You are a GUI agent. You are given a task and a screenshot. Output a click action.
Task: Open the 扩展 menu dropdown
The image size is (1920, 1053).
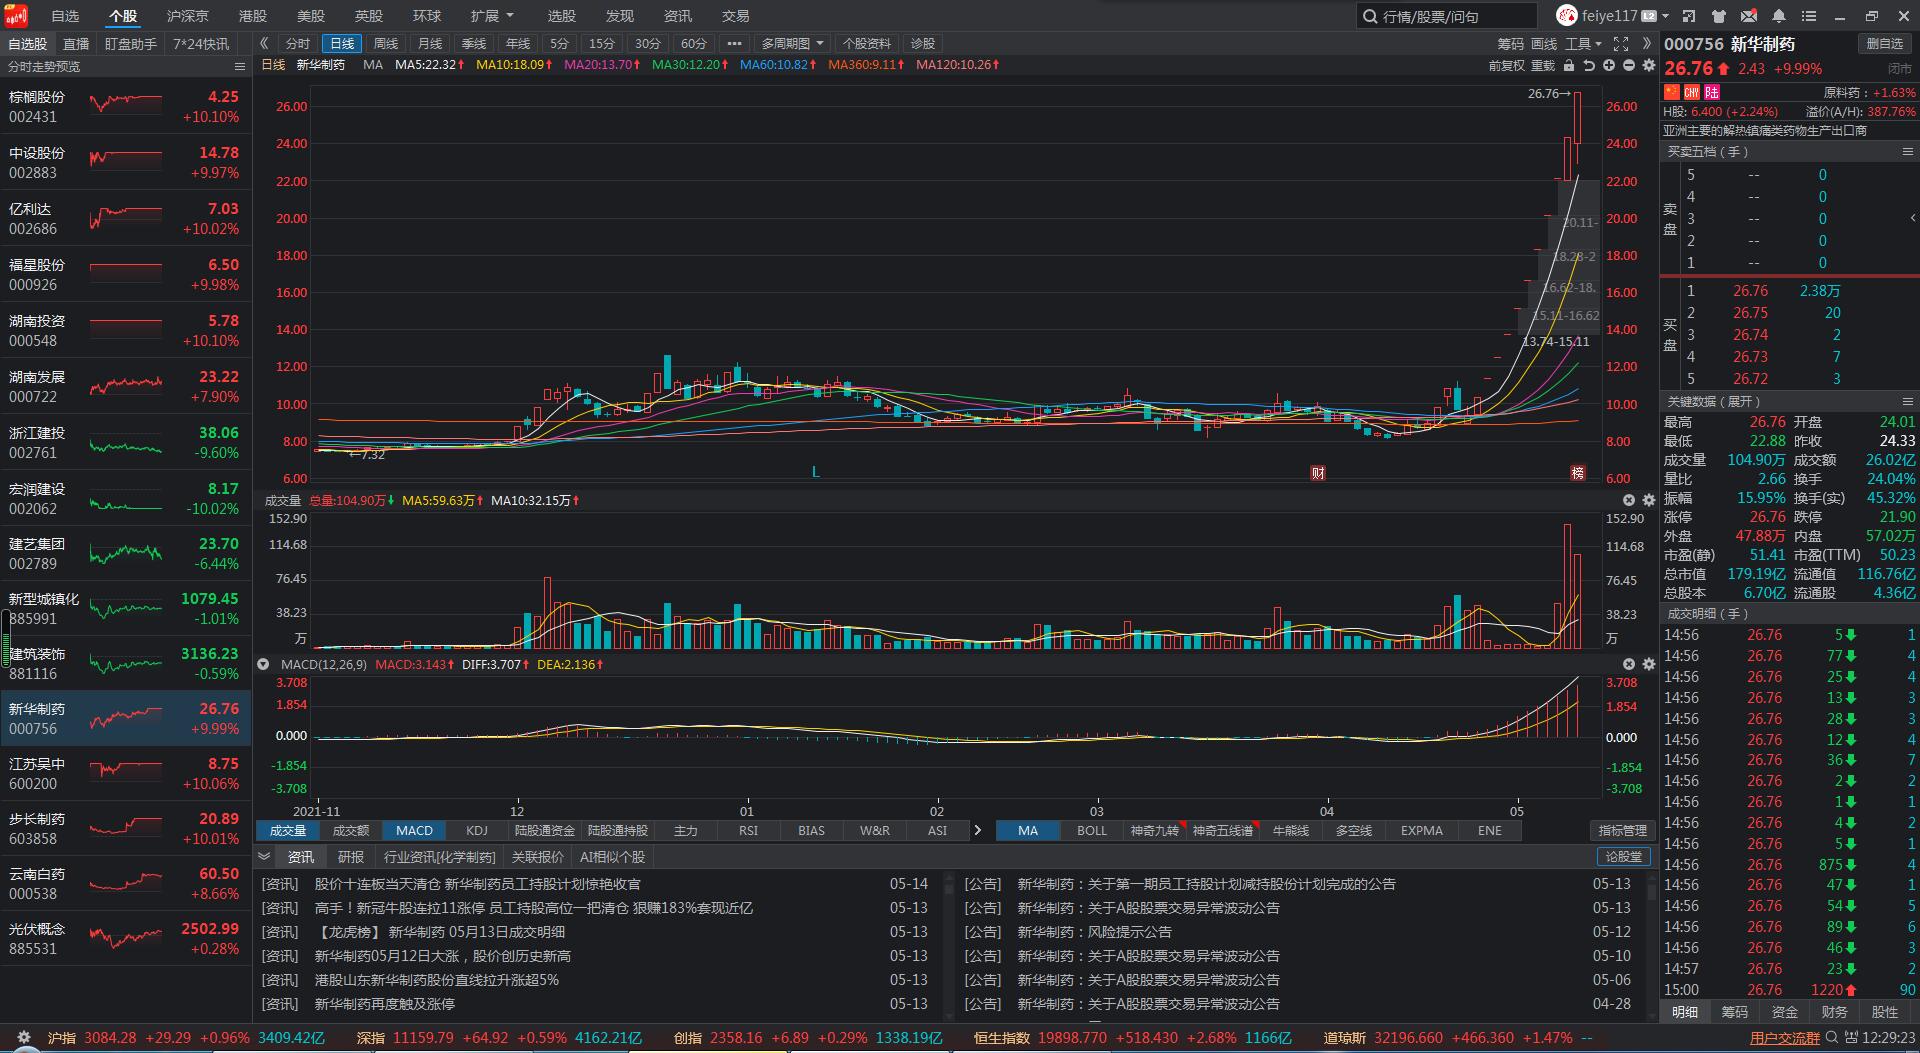click(491, 16)
